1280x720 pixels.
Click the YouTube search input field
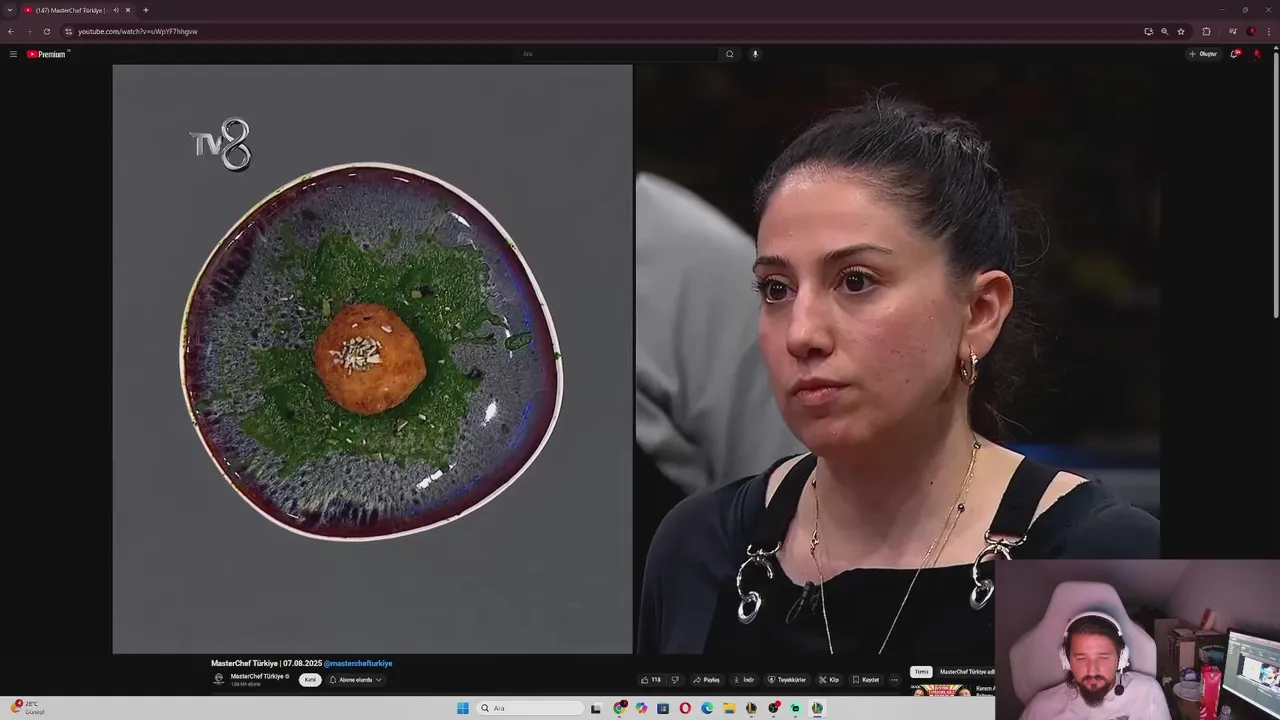coord(618,54)
